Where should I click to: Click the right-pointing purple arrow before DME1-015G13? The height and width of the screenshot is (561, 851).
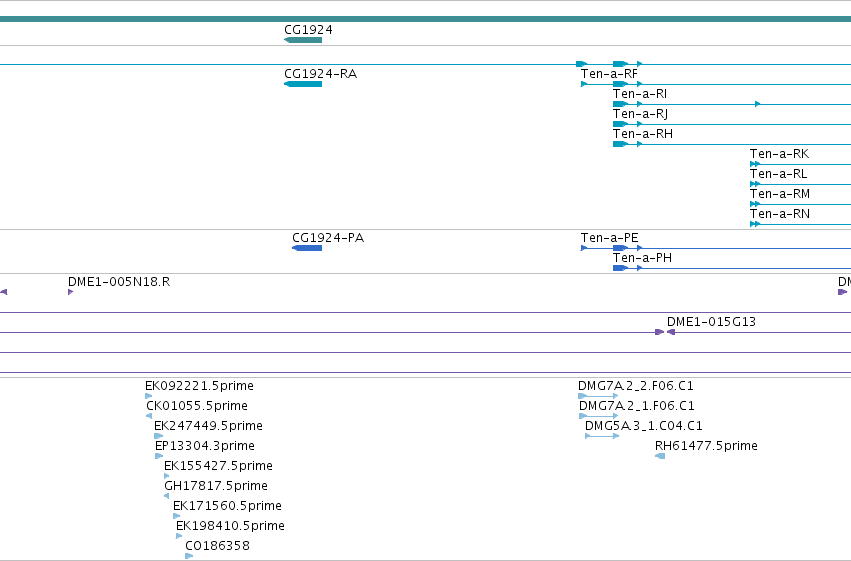click(x=659, y=332)
